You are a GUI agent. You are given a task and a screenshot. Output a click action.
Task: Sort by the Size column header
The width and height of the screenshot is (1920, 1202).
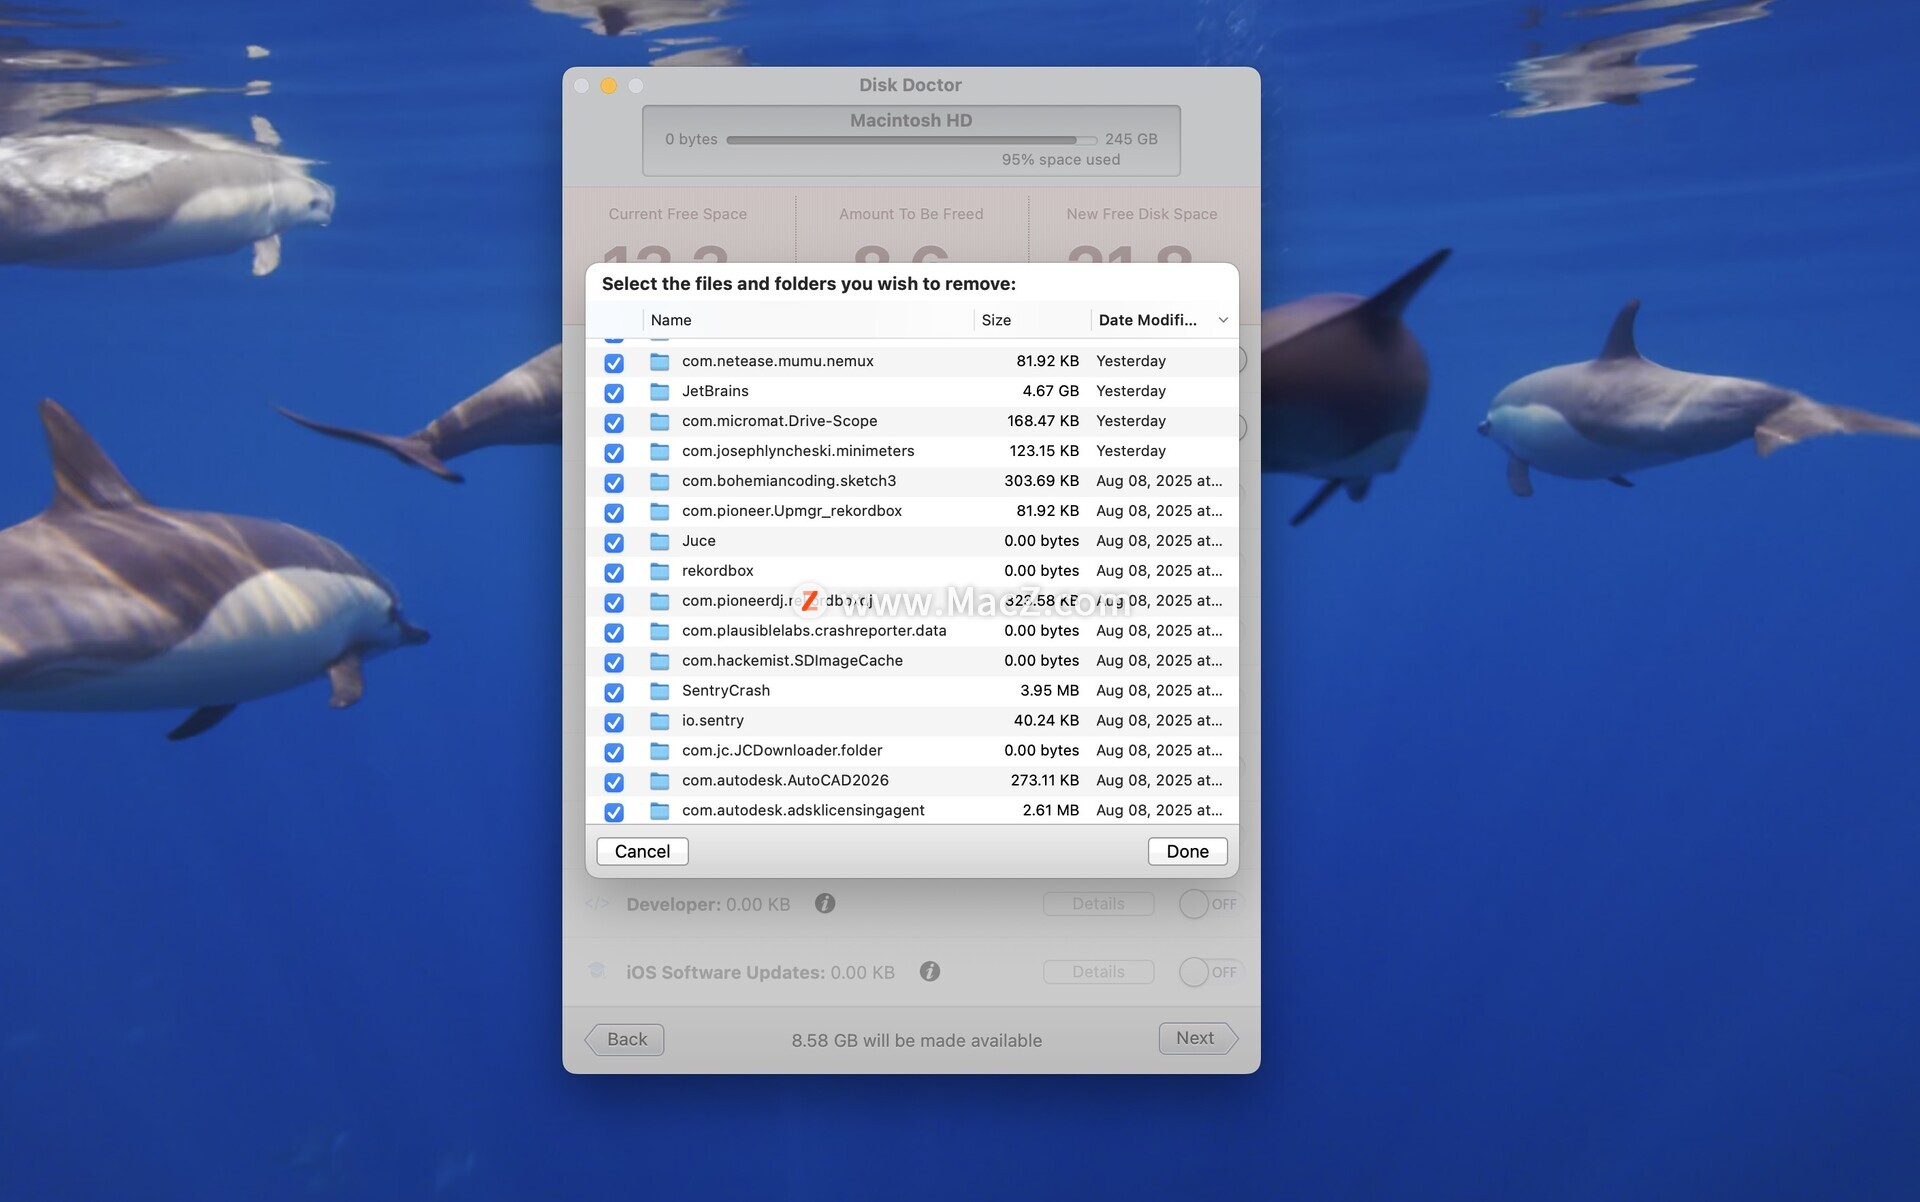1032,320
